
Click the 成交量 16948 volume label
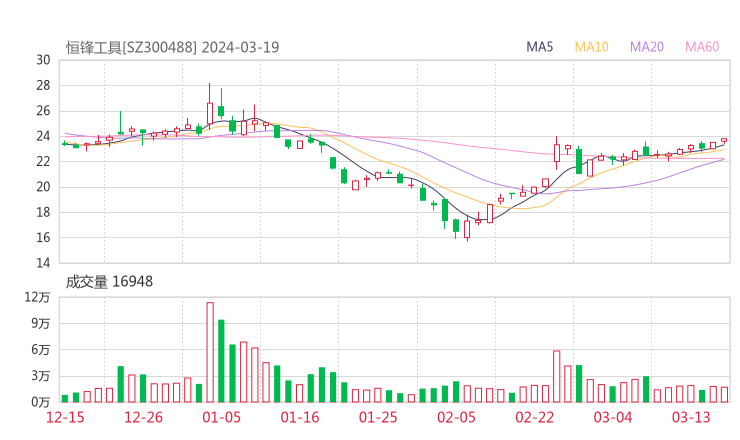coord(109,282)
